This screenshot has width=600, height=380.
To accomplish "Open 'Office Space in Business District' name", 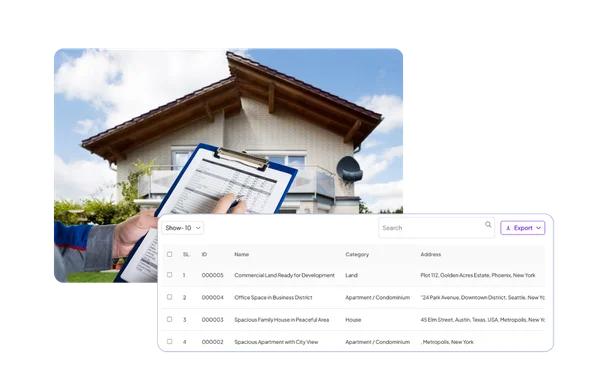I will [273, 297].
